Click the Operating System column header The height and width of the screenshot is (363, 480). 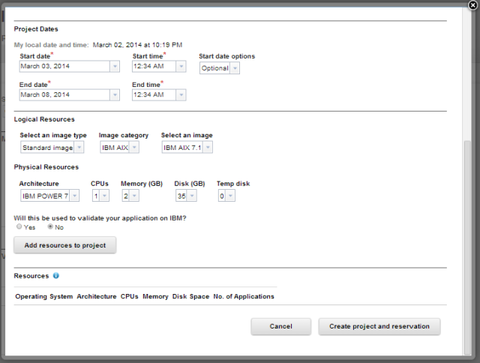point(44,296)
